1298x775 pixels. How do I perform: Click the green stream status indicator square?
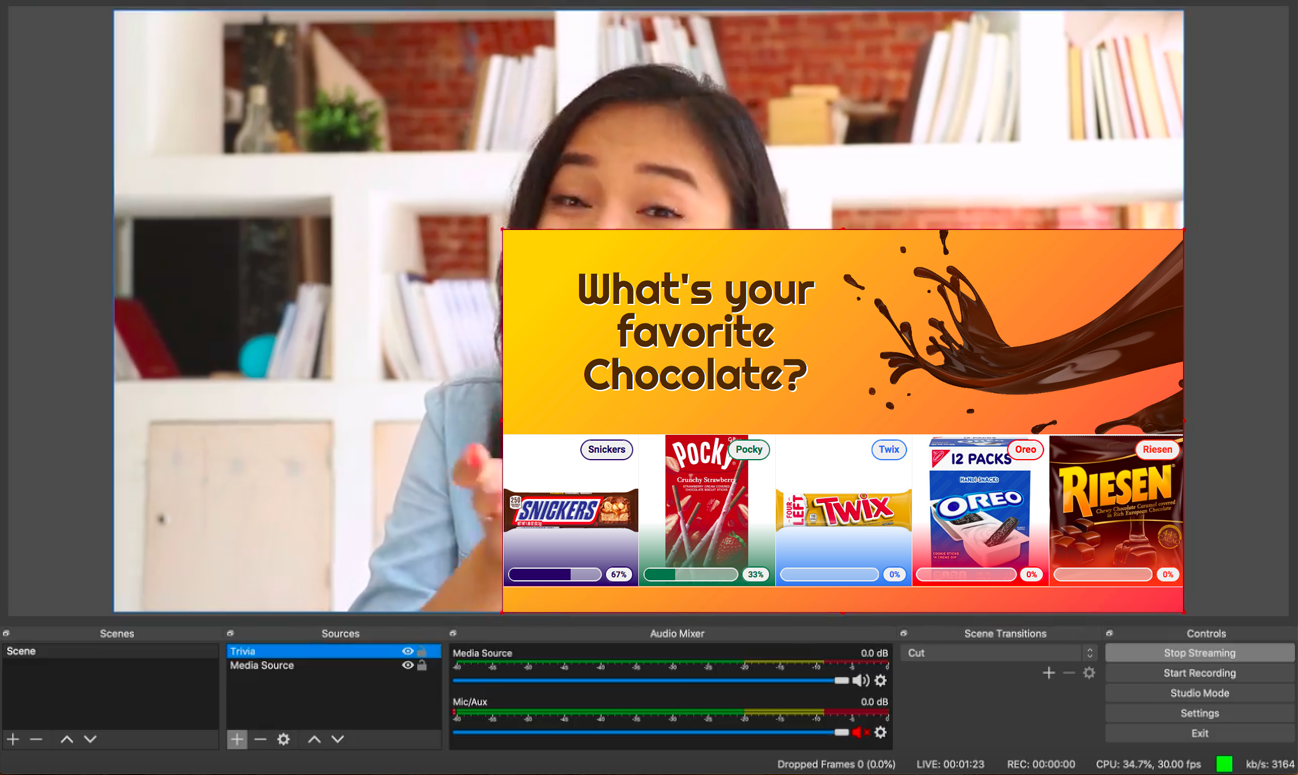coord(1224,764)
